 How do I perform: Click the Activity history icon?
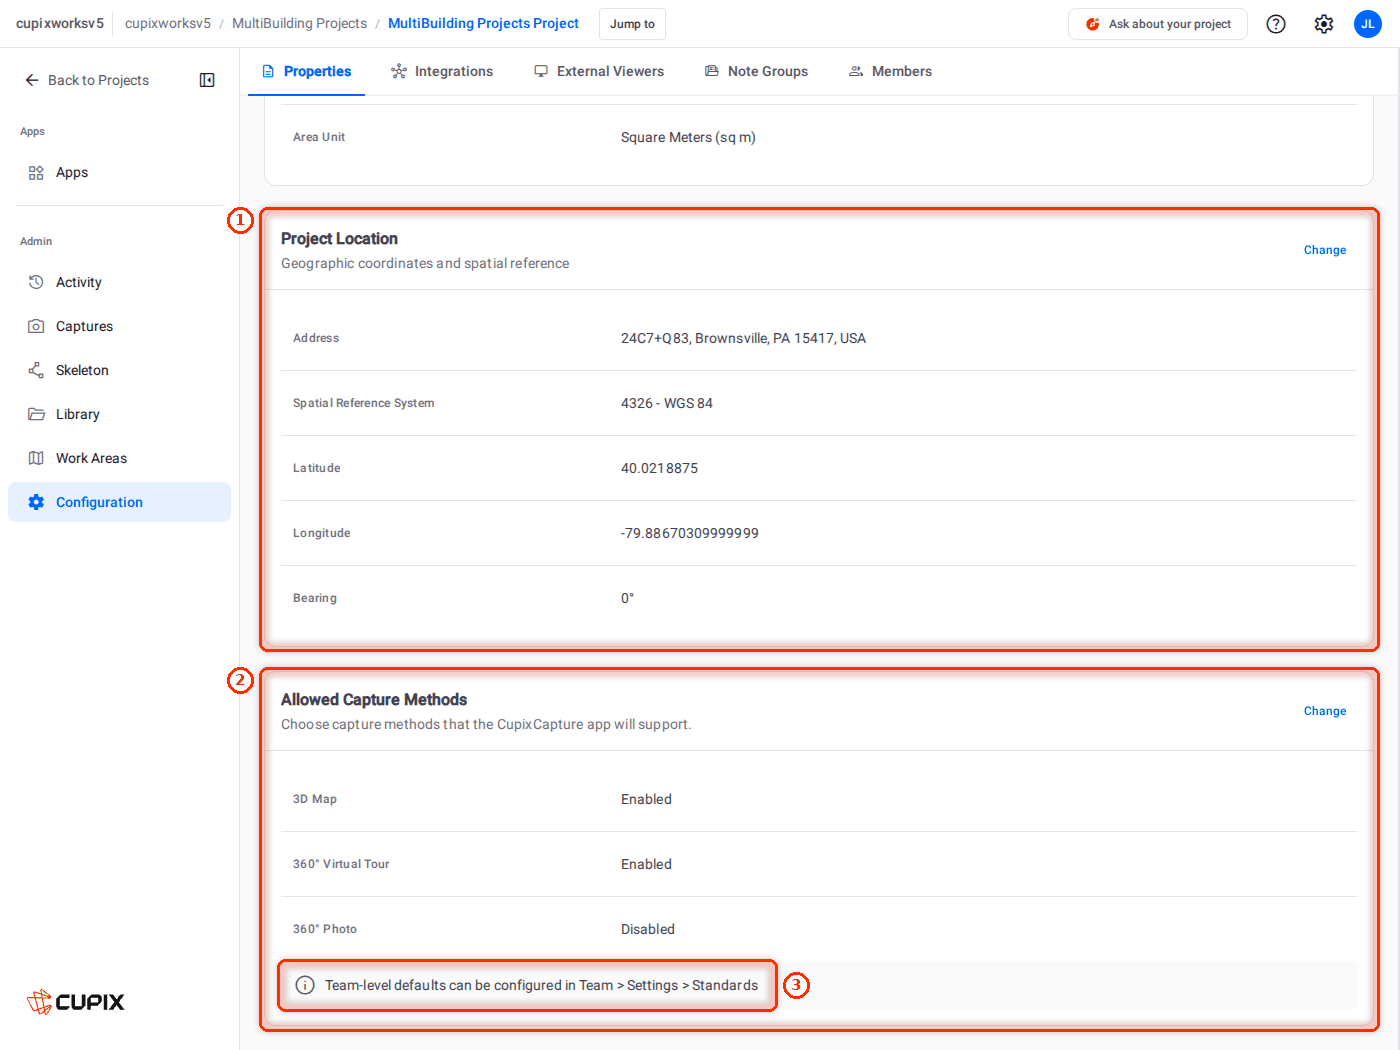pyautogui.click(x=36, y=282)
